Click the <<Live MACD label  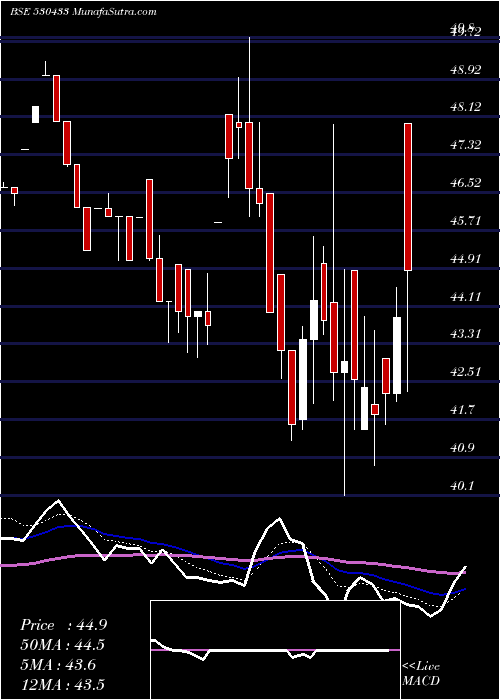point(421,674)
